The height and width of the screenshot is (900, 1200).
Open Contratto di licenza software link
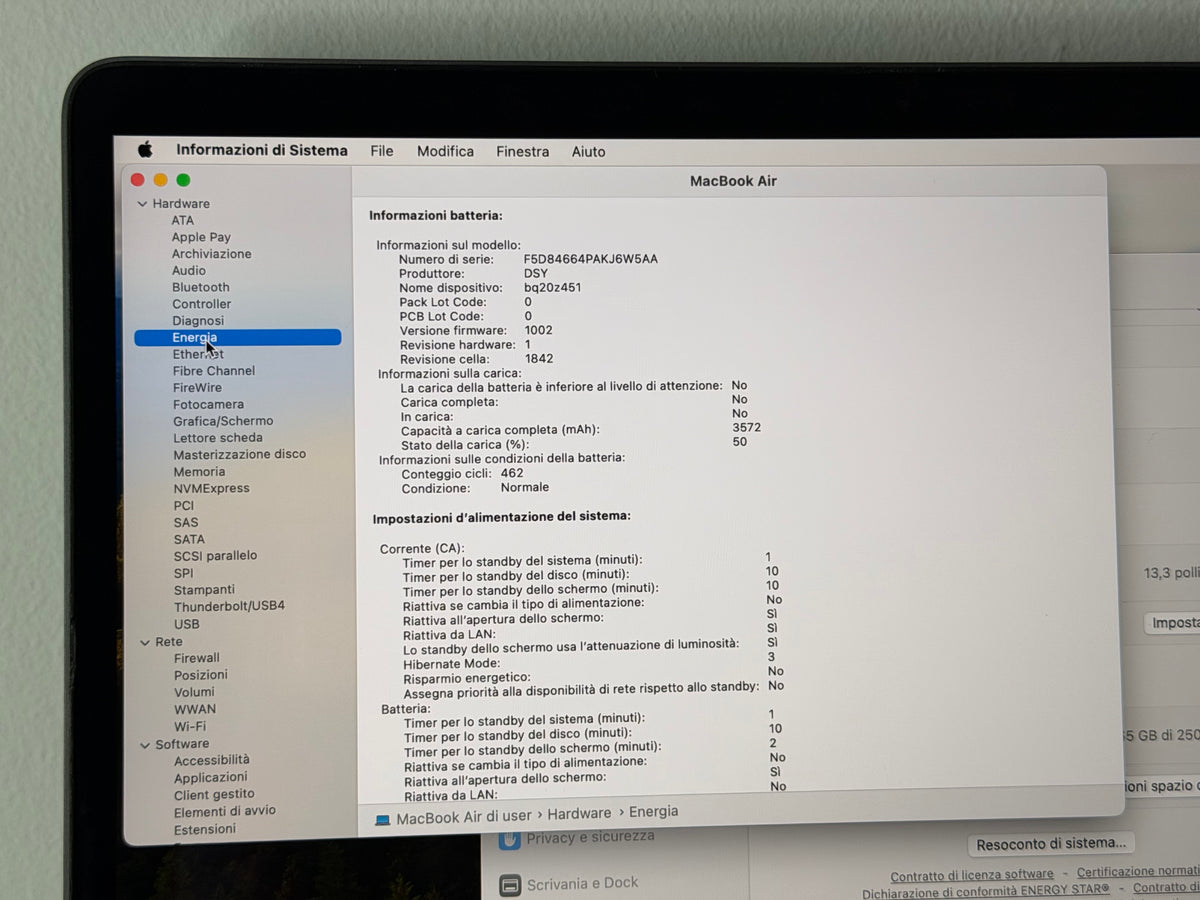[x=972, y=875]
